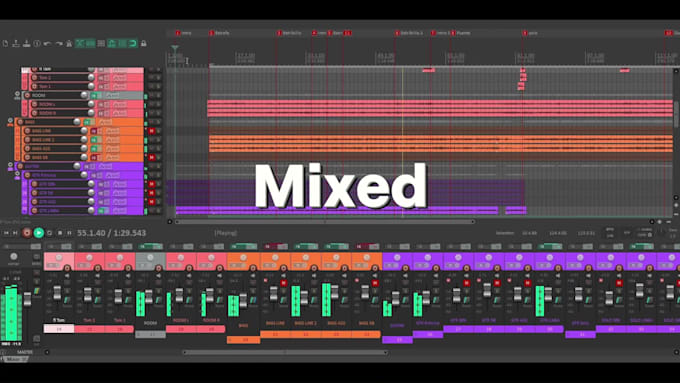Viewport: 680px width, 383px height.
Task: Click the green transport Play button
Action: (39, 233)
